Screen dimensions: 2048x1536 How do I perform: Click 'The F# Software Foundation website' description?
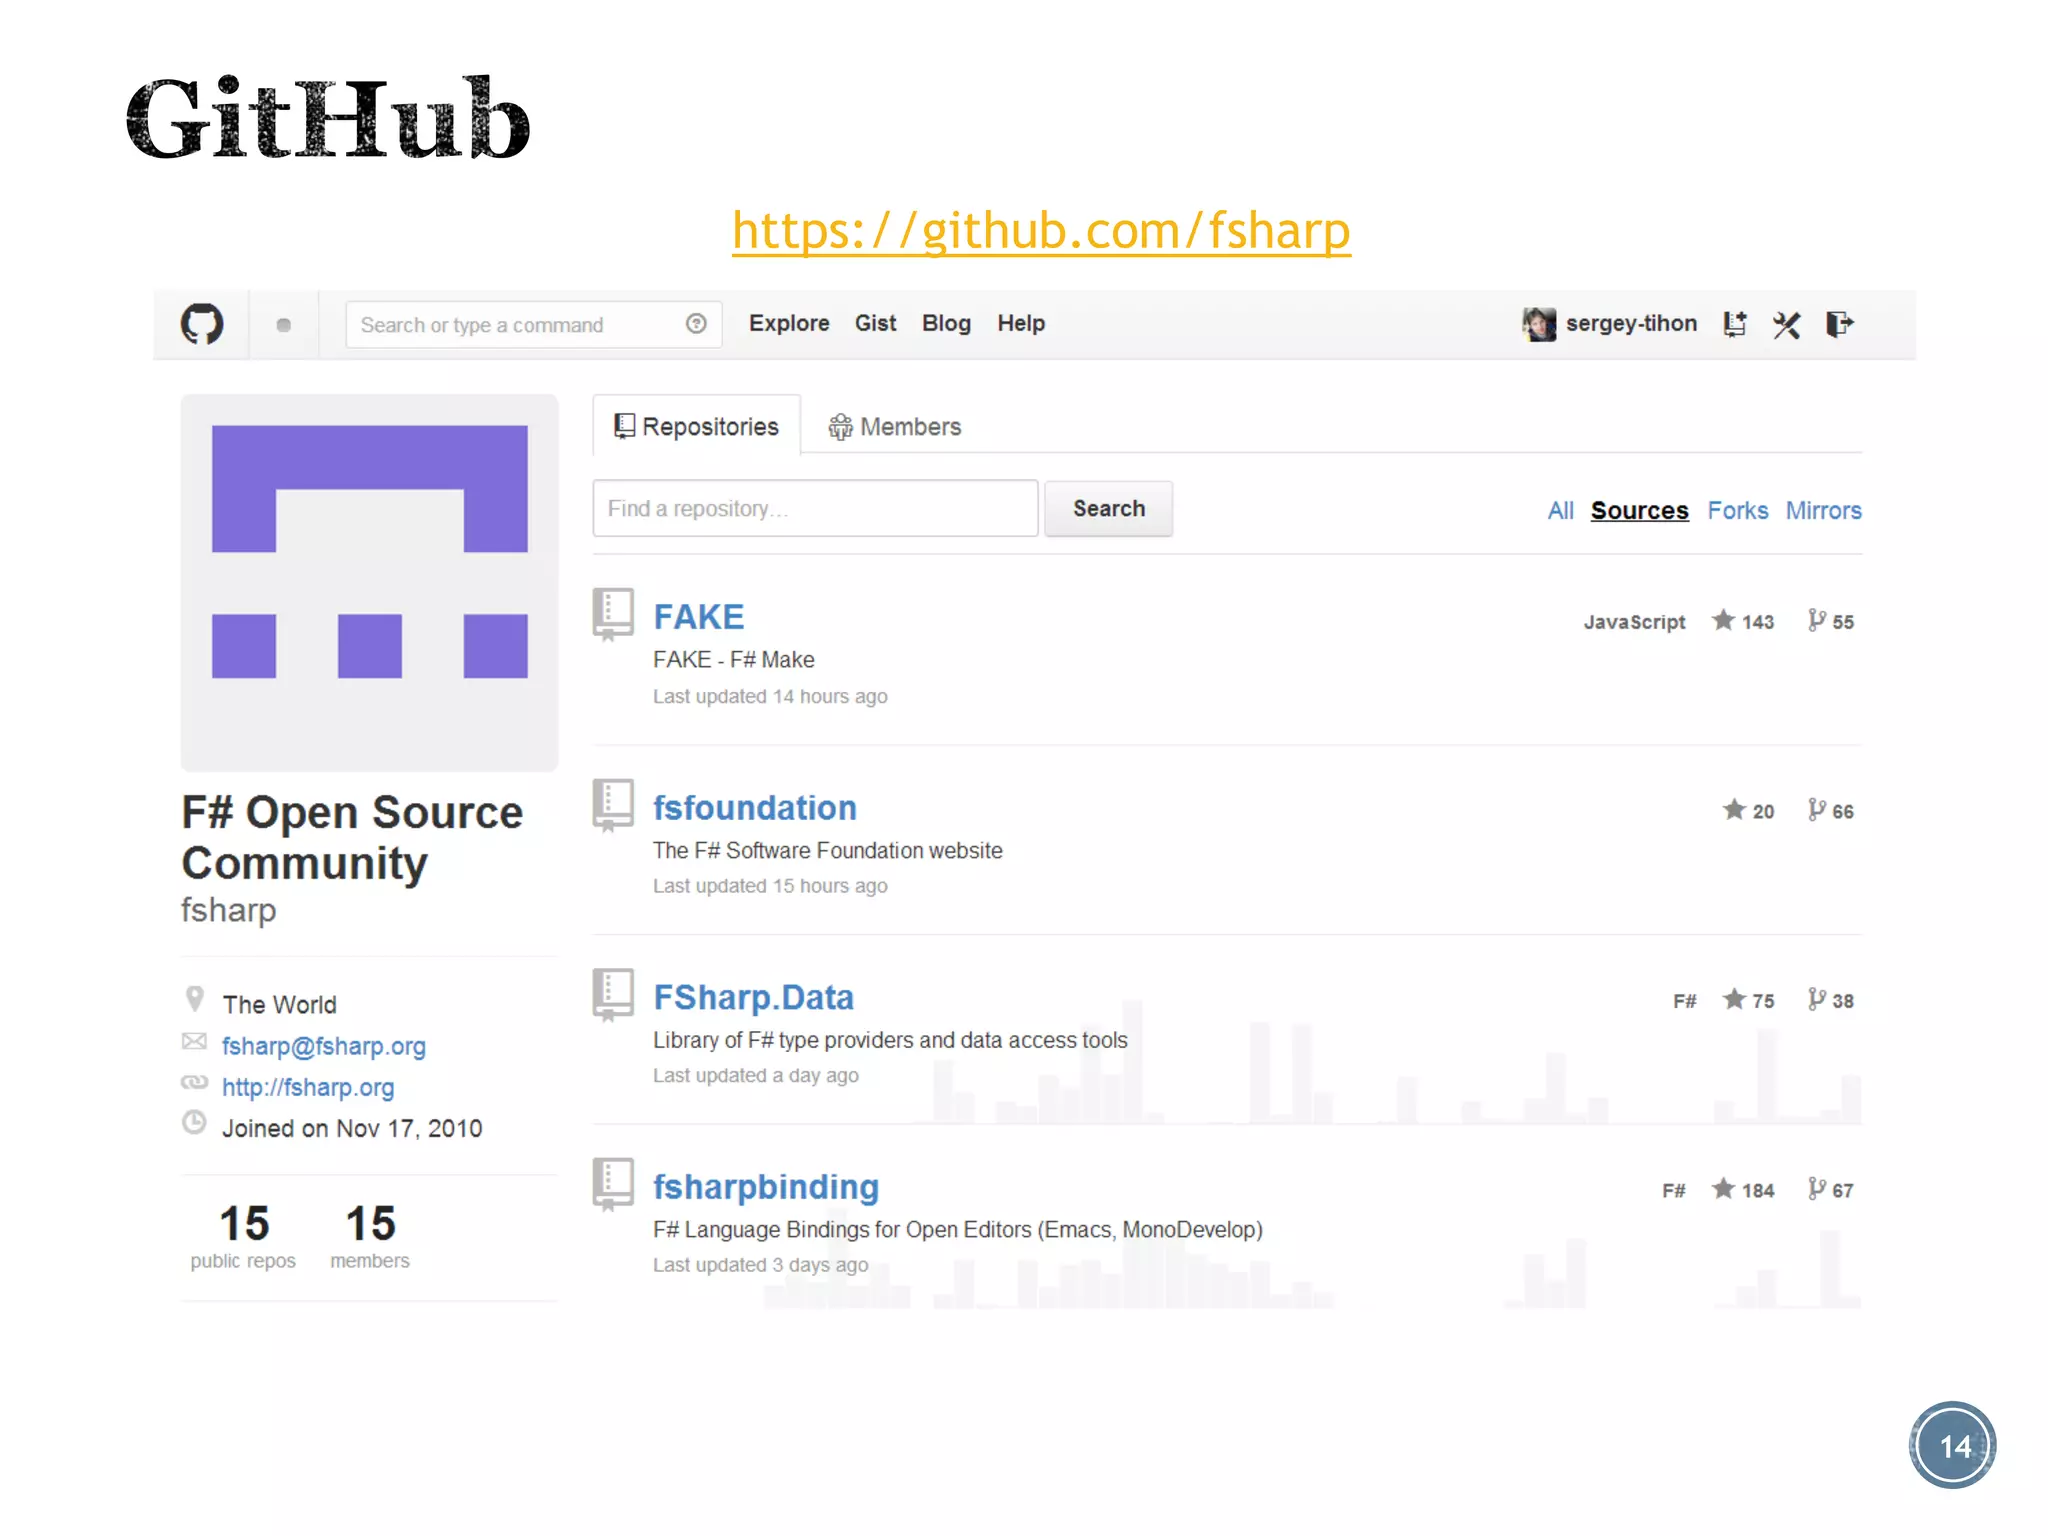coord(827,851)
